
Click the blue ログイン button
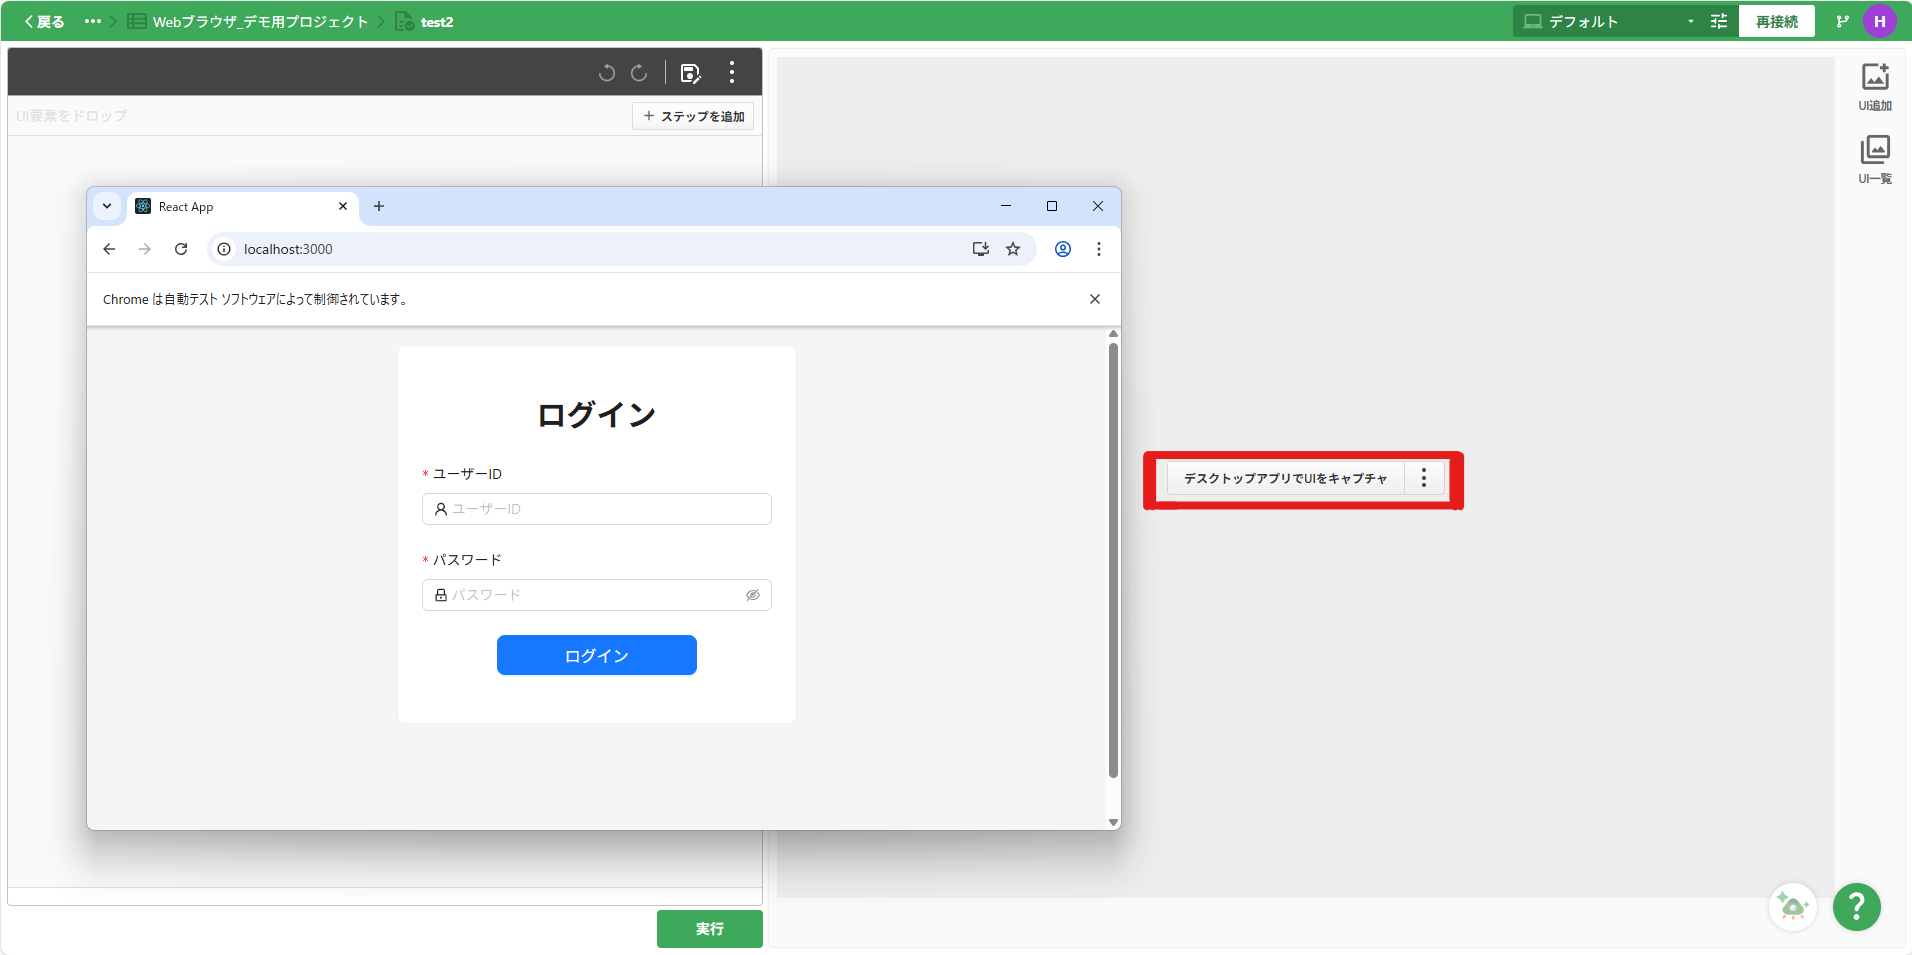coord(596,655)
